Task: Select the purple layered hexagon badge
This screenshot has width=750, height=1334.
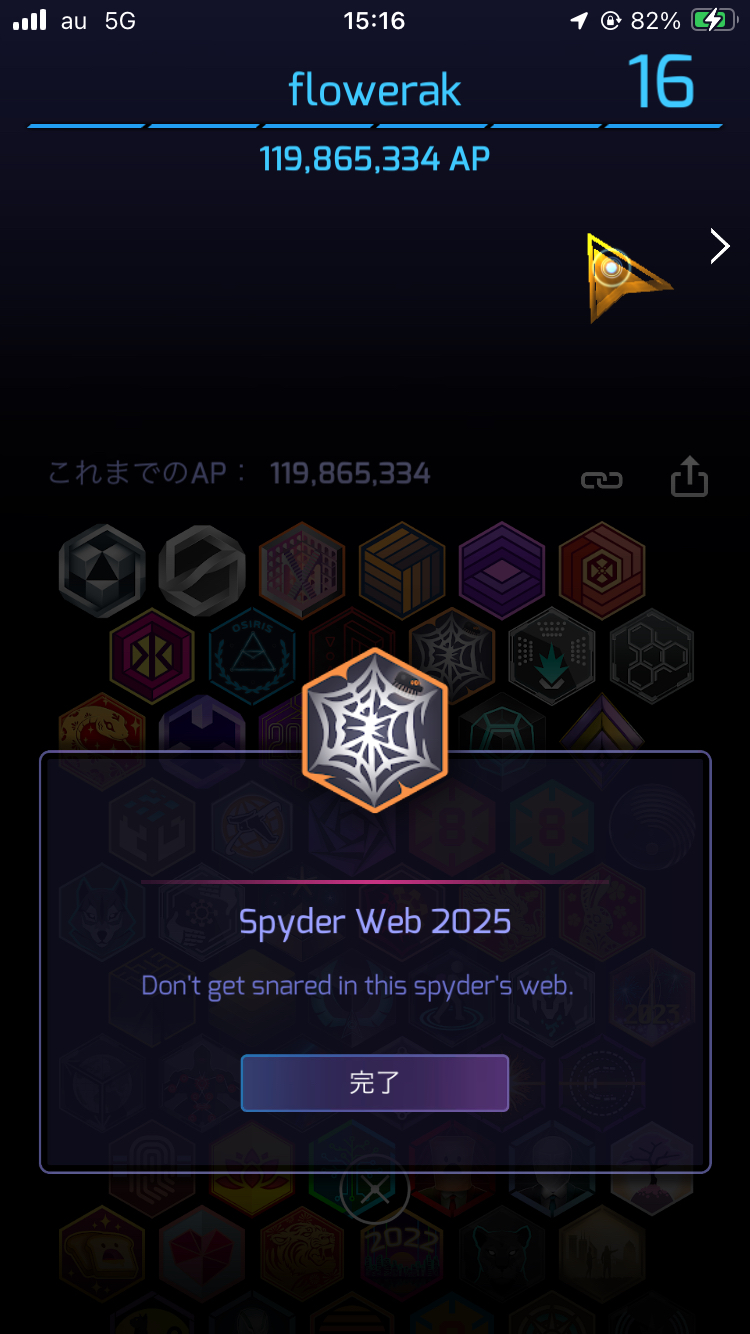Action: (502, 571)
